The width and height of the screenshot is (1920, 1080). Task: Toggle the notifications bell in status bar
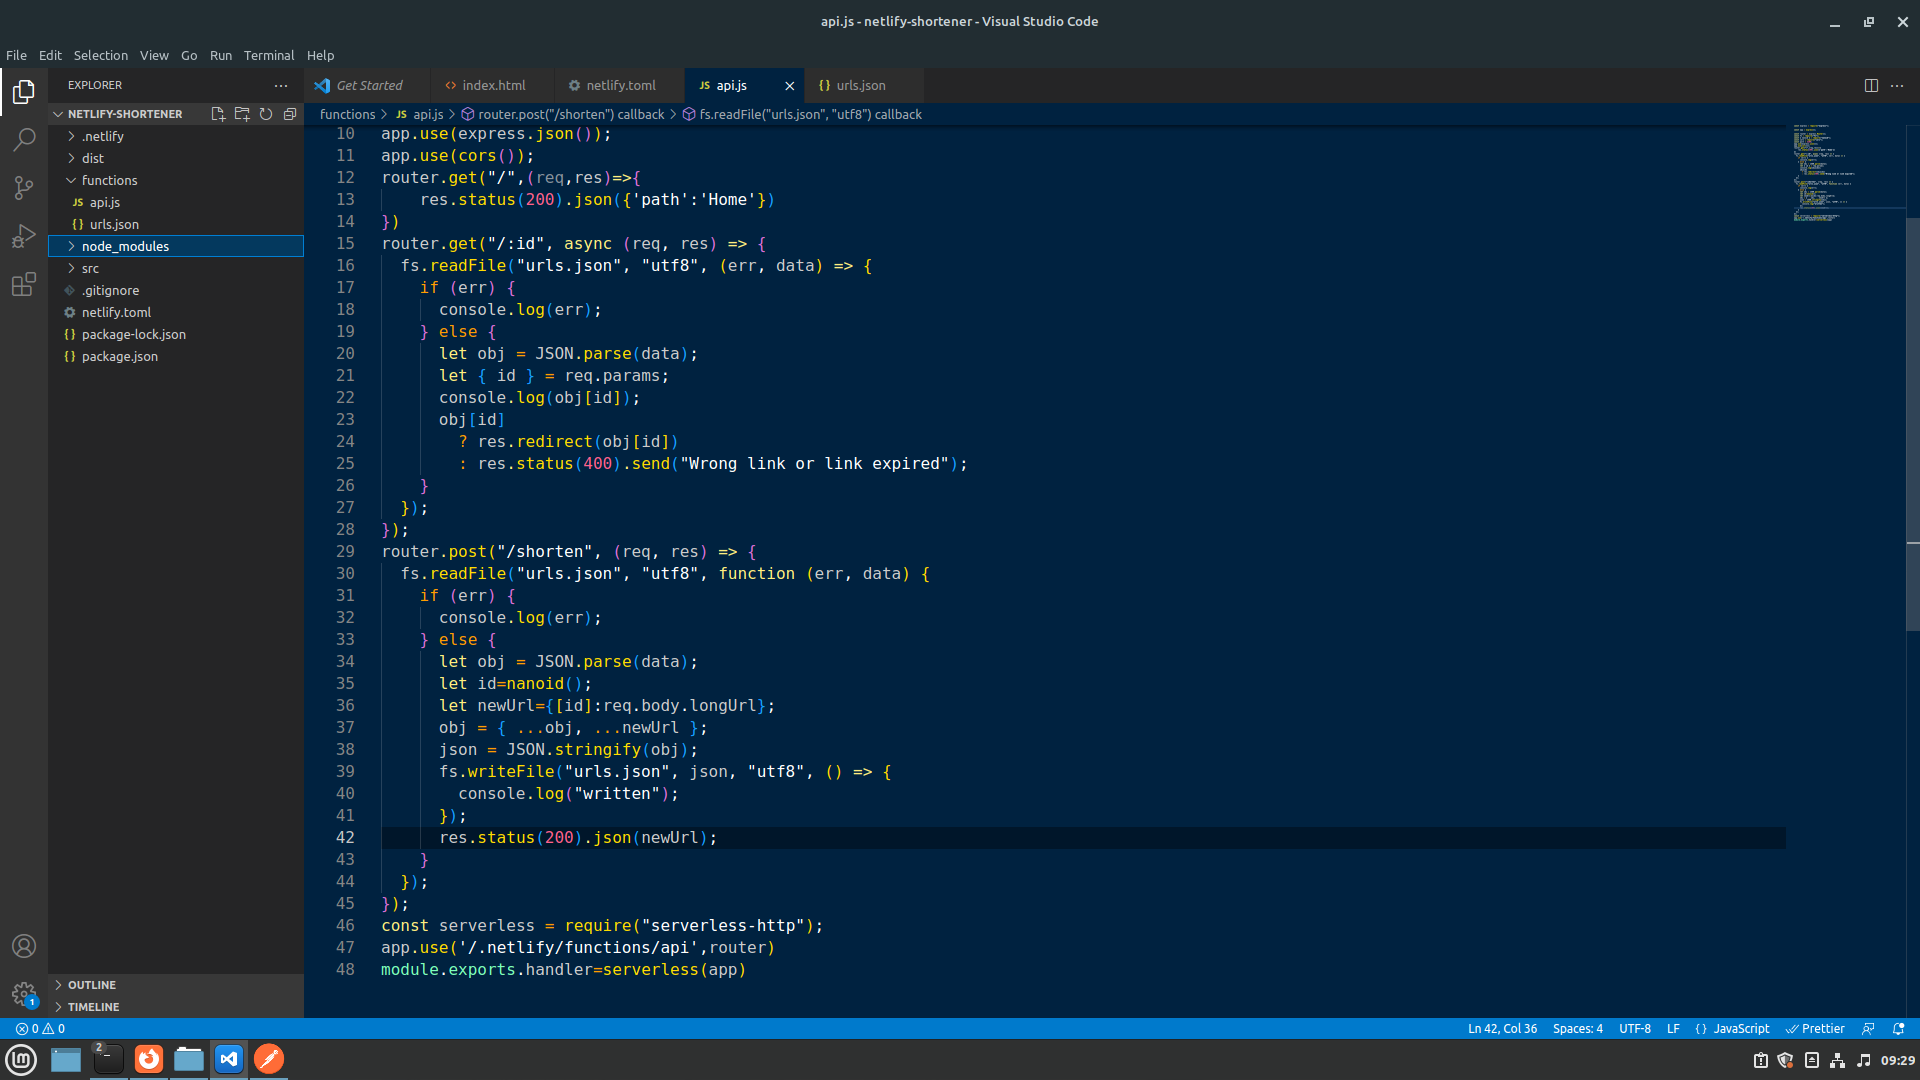coord(1899,1029)
